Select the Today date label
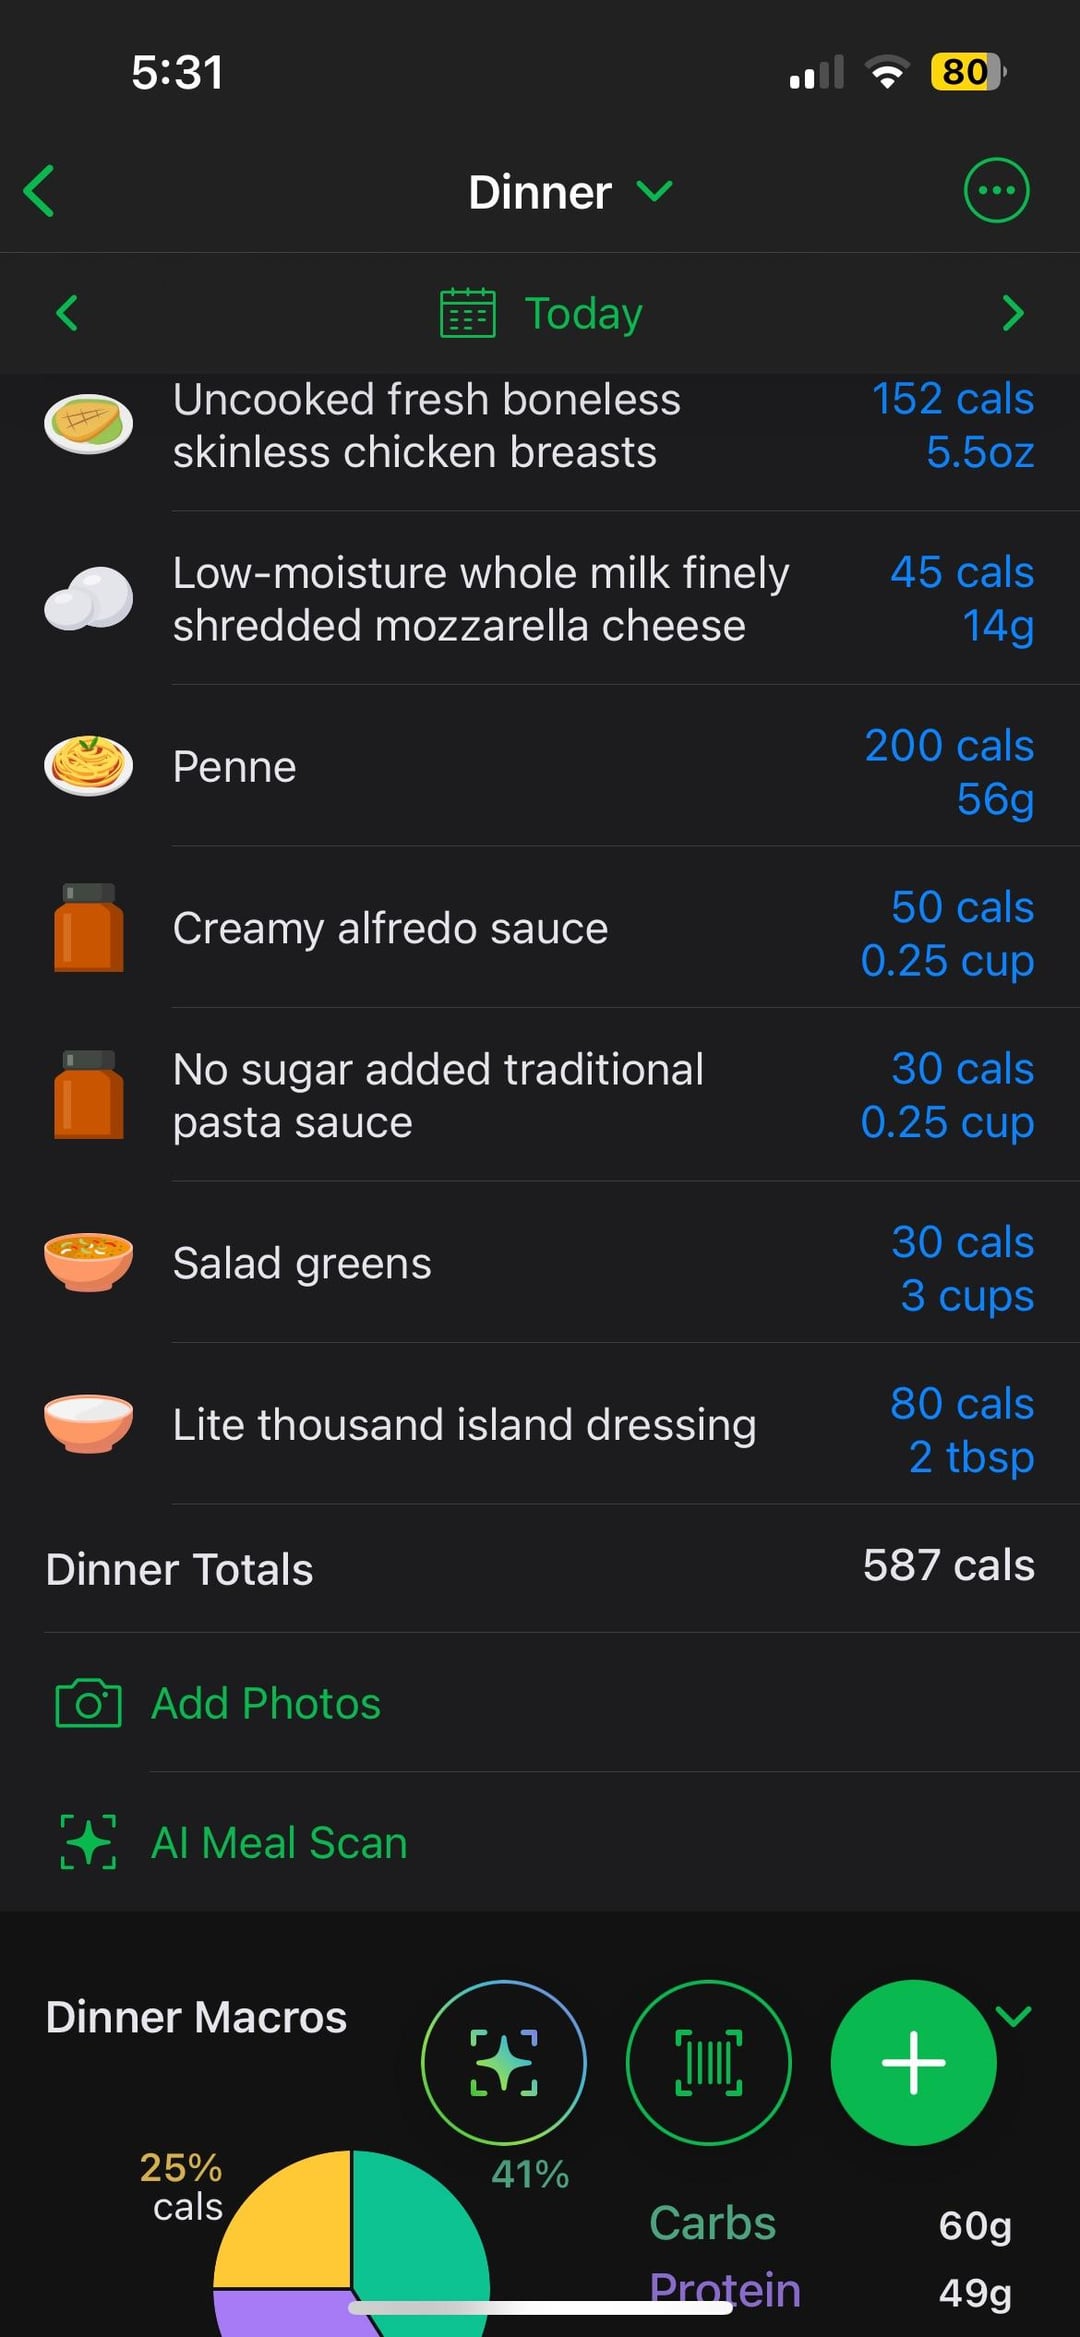This screenshot has width=1080, height=2337. pyautogui.click(x=583, y=313)
